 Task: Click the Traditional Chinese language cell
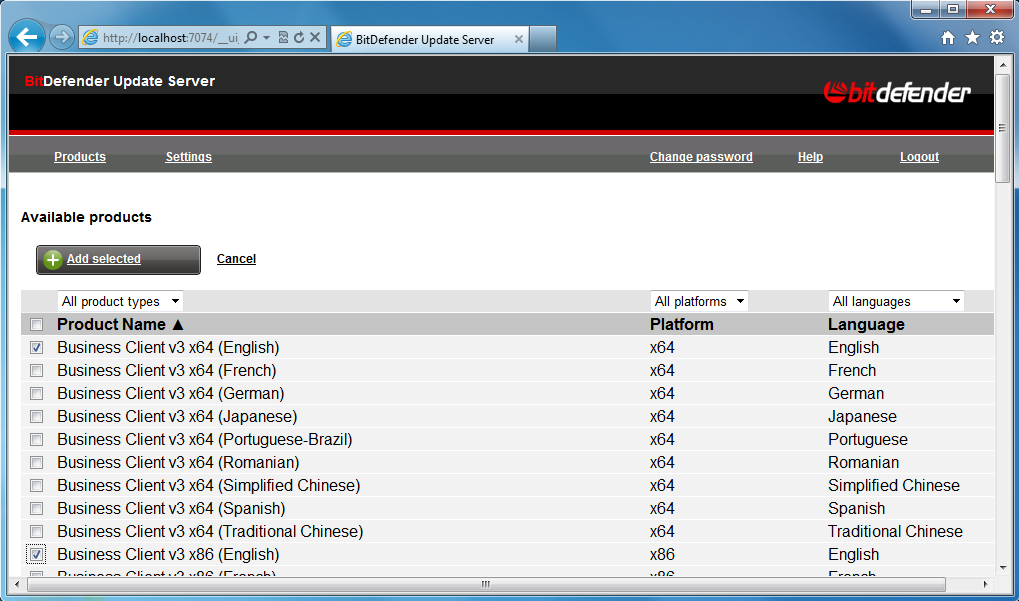pyautogui.click(x=895, y=531)
